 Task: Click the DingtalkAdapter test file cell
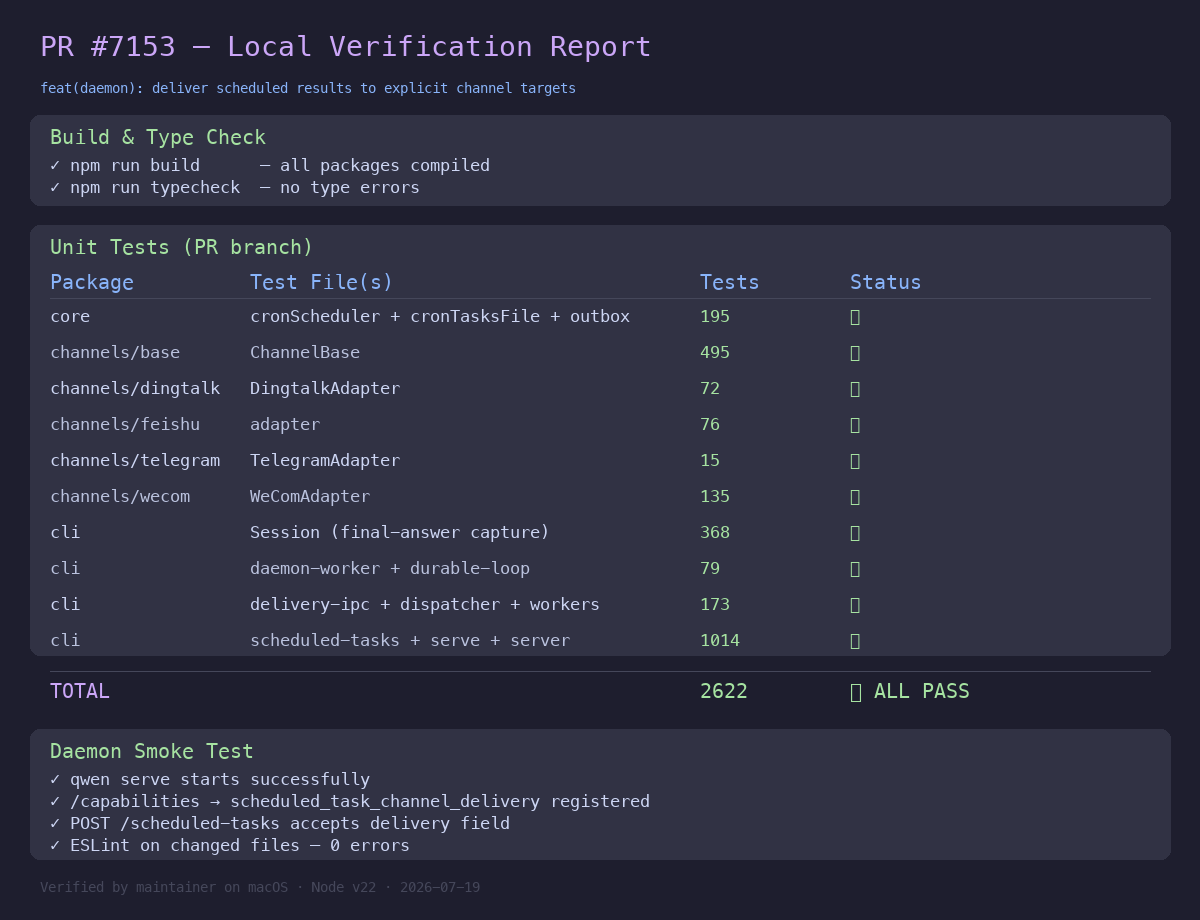pyautogui.click(x=325, y=388)
